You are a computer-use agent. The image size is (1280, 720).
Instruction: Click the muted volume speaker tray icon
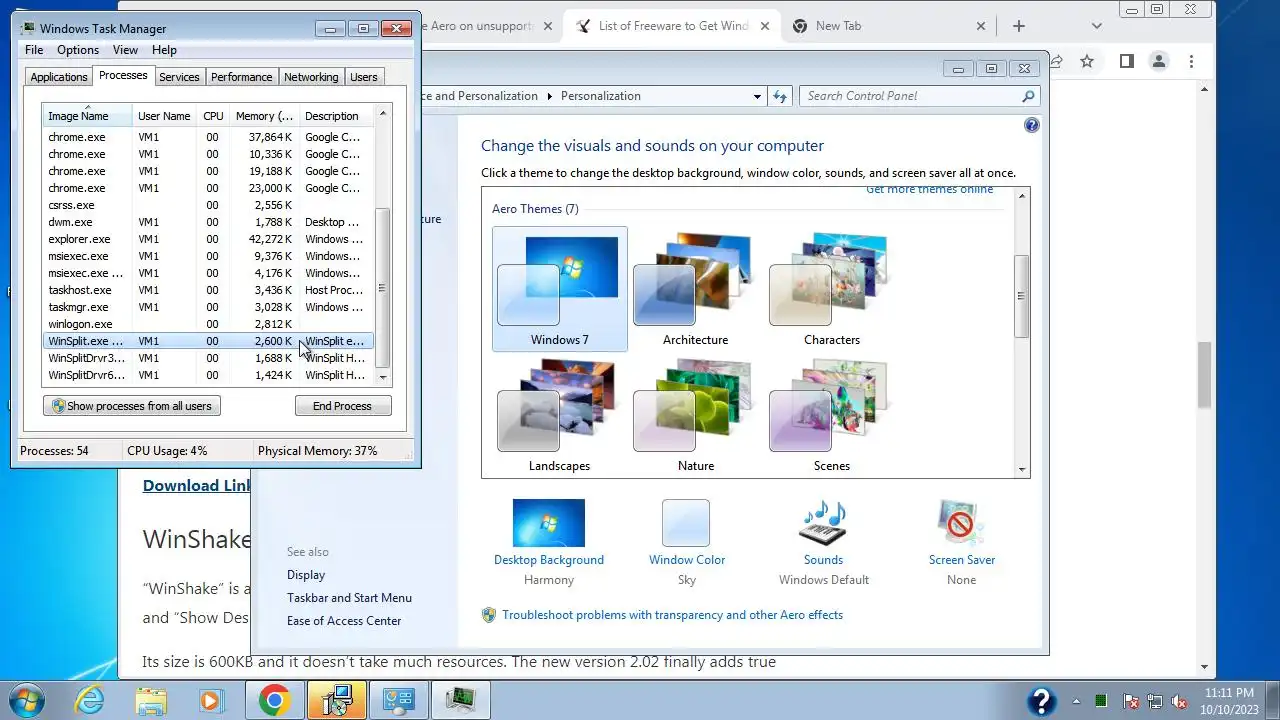tap(1179, 701)
